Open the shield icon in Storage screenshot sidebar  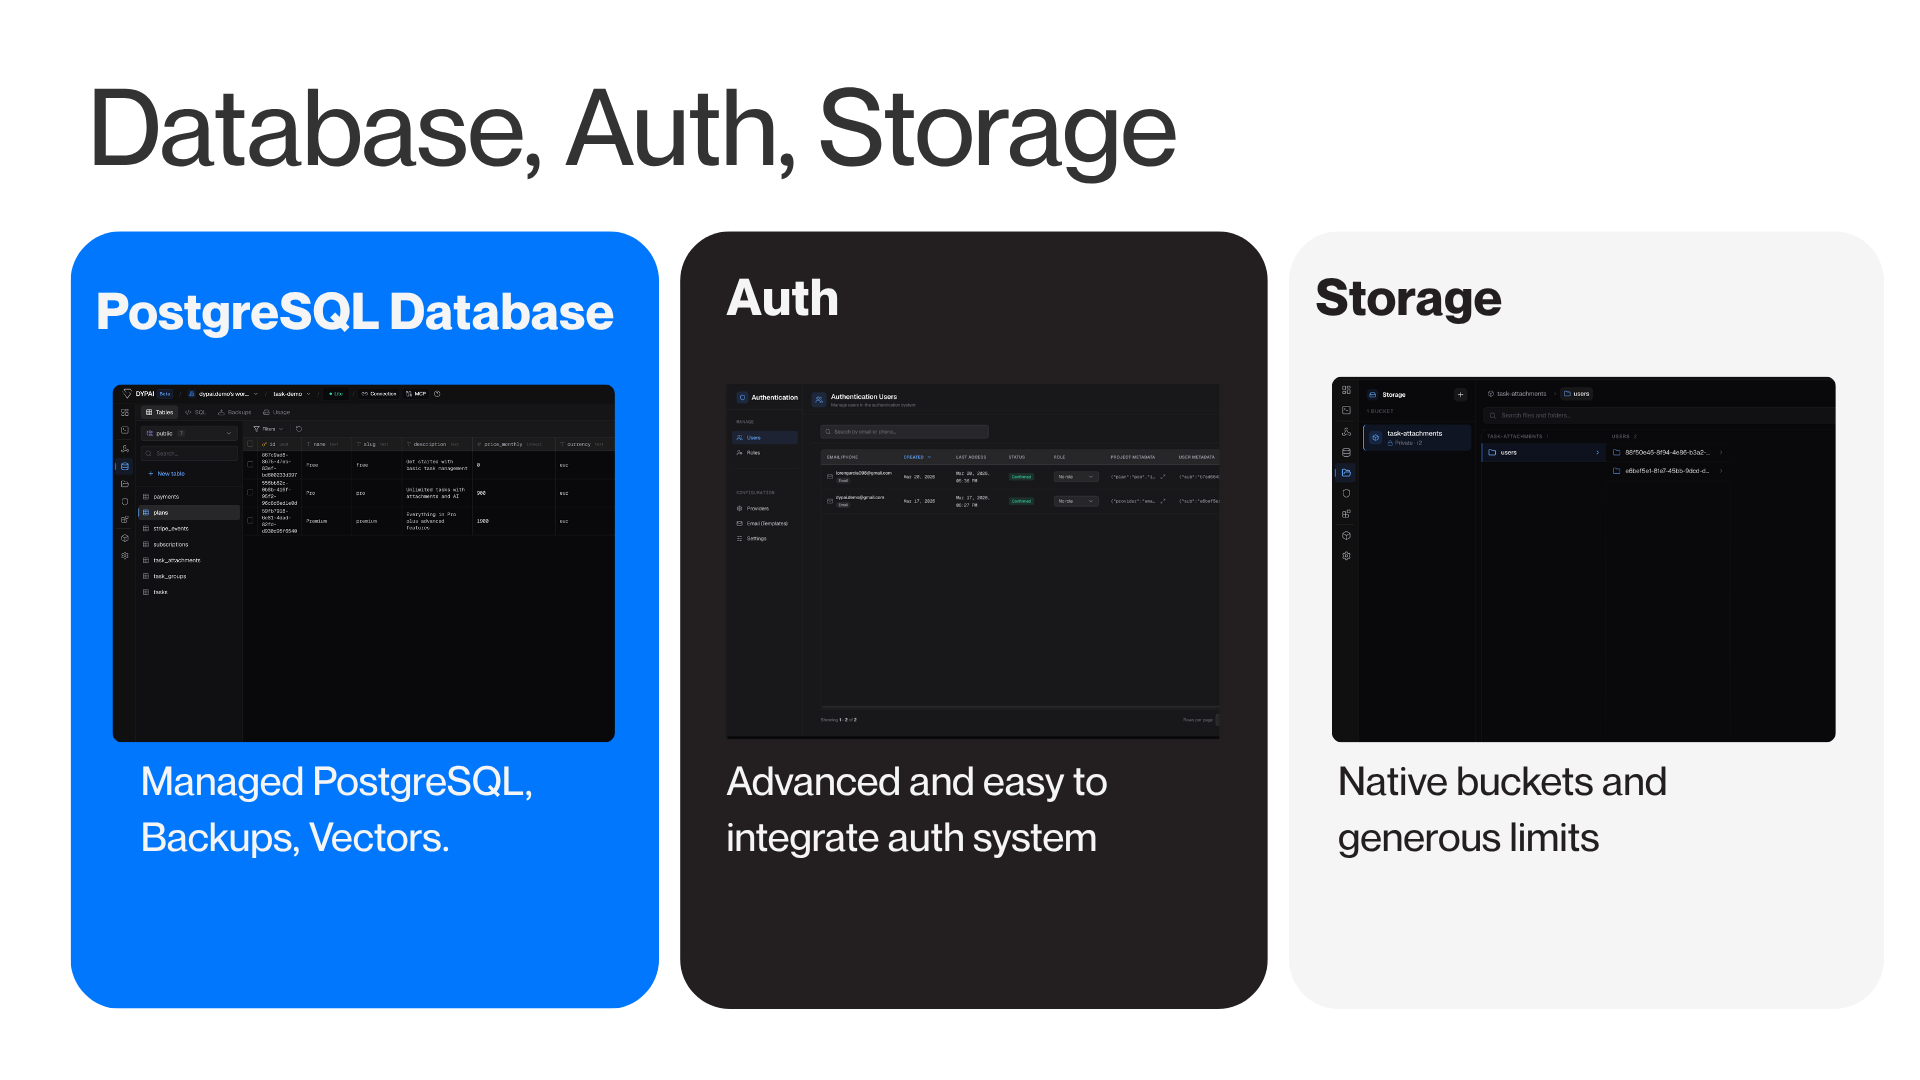coord(1346,493)
